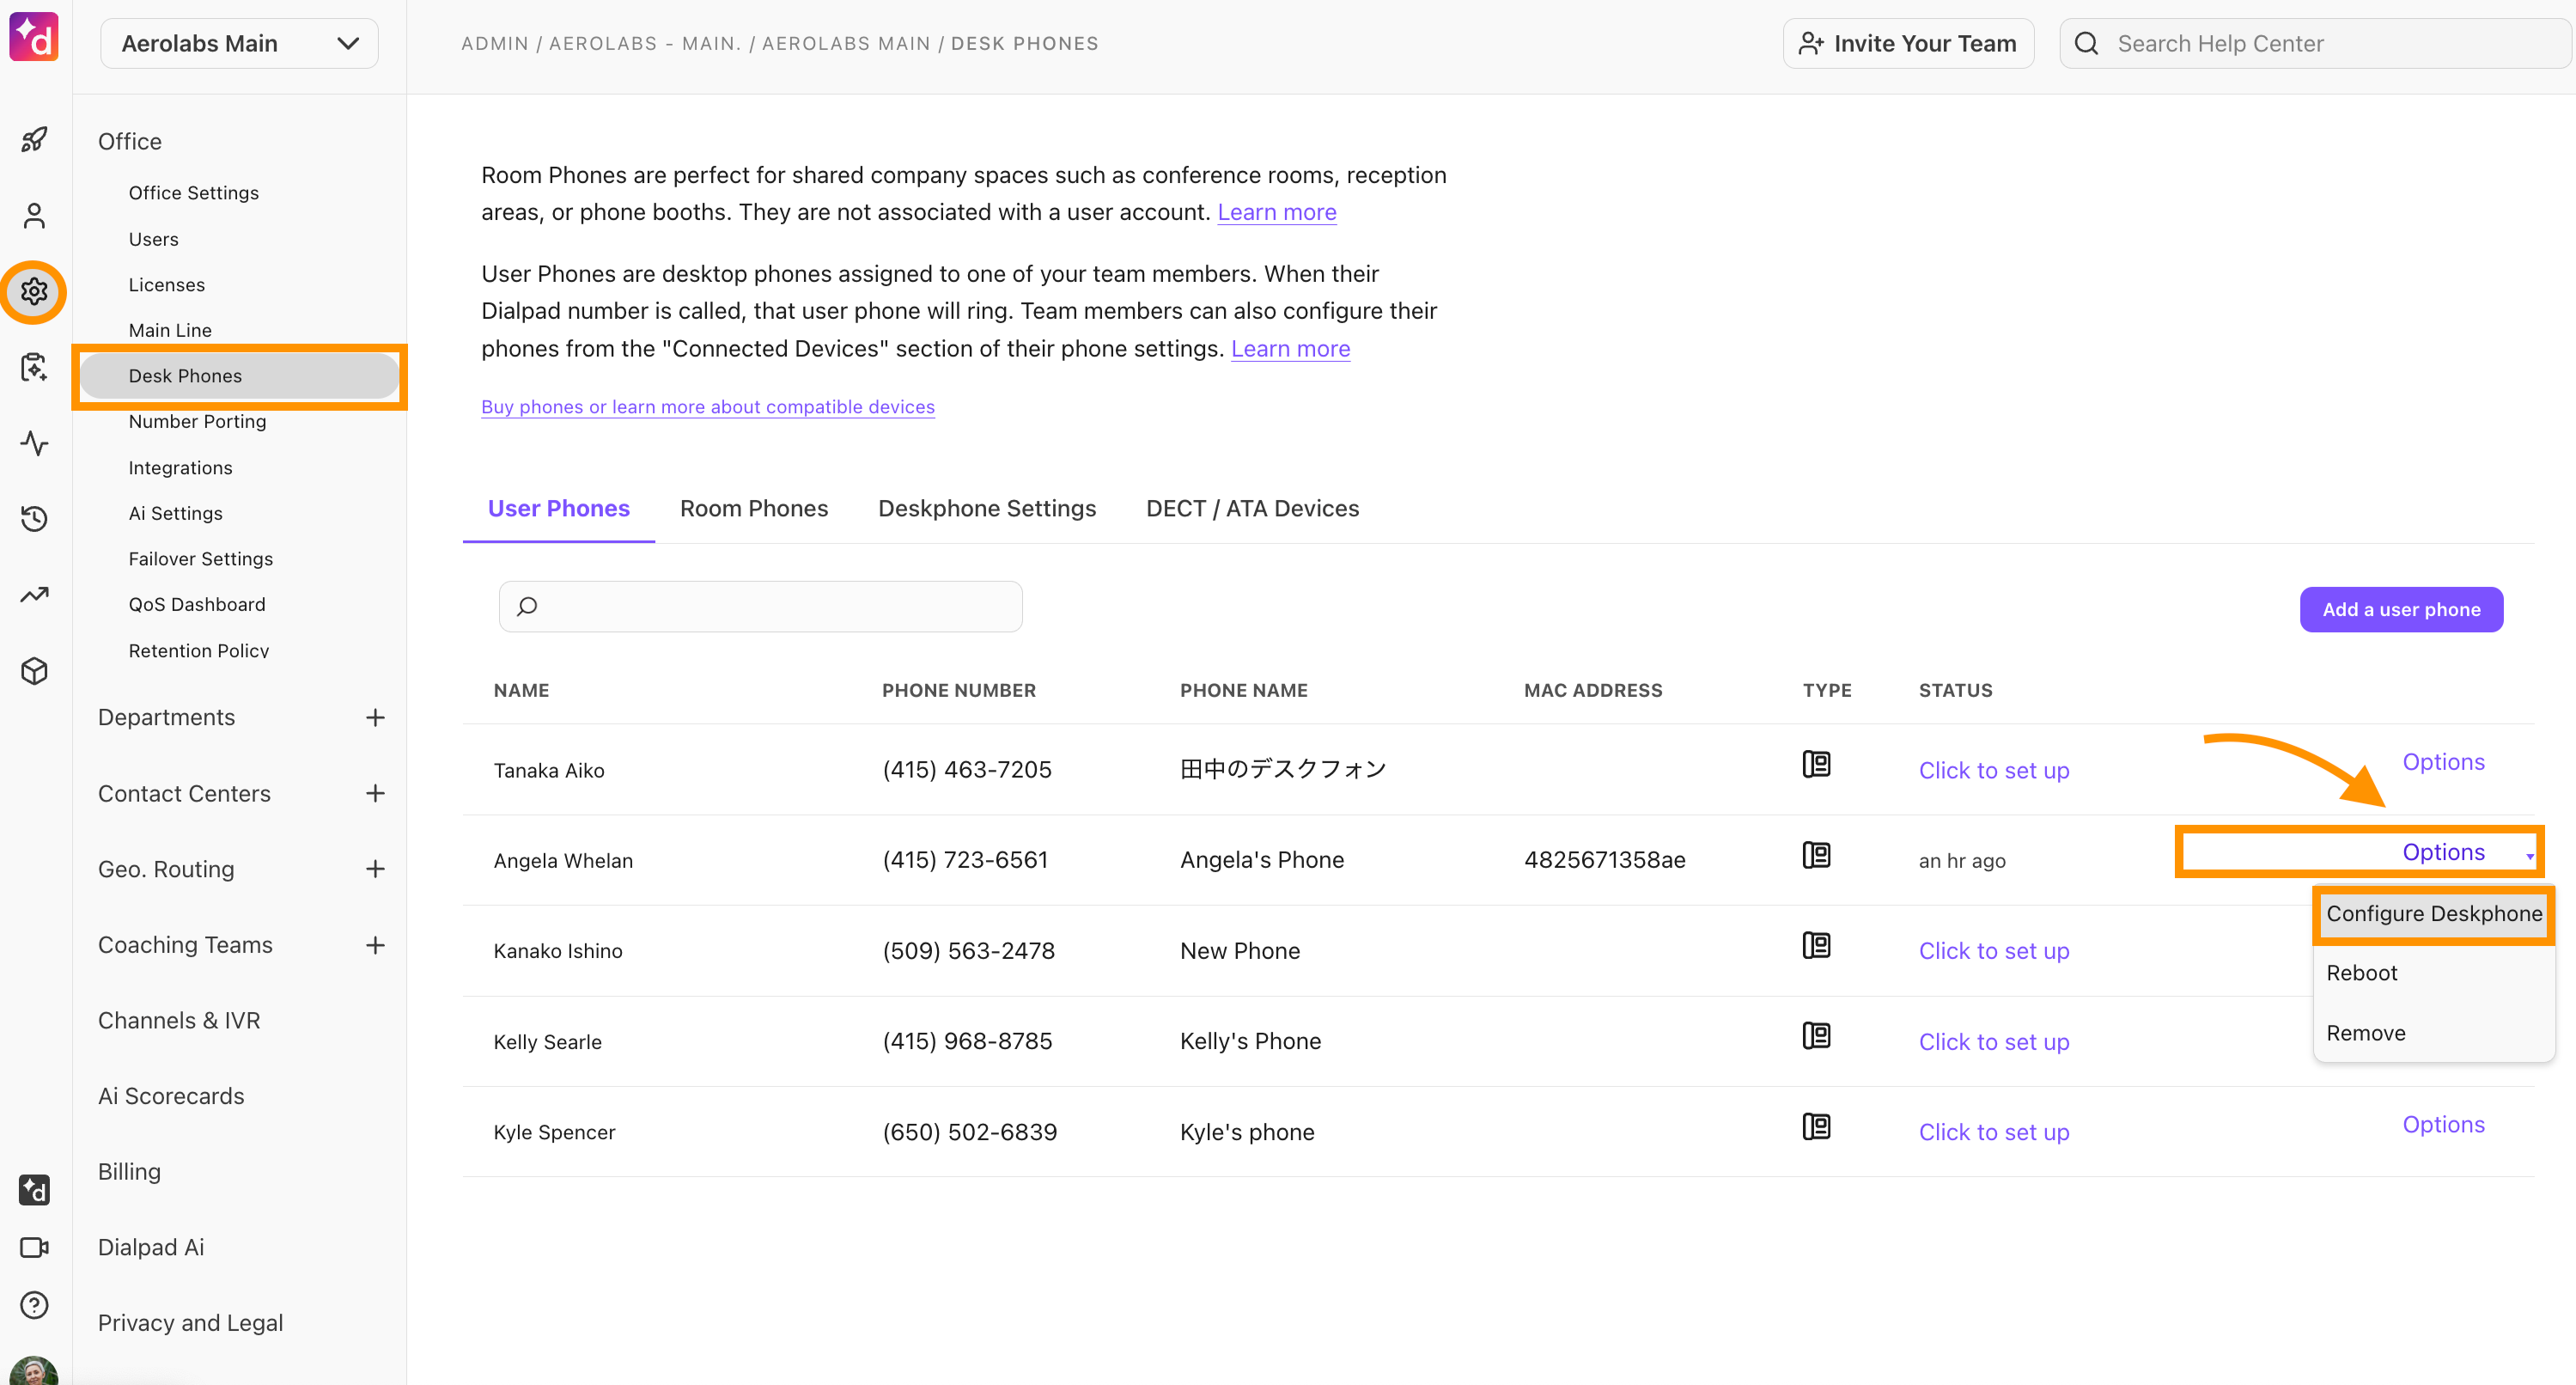This screenshot has width=2576, height=1385.
Task: Open Options dropdown for Tanaka Aiko
Action: [x=2443, y=762]
